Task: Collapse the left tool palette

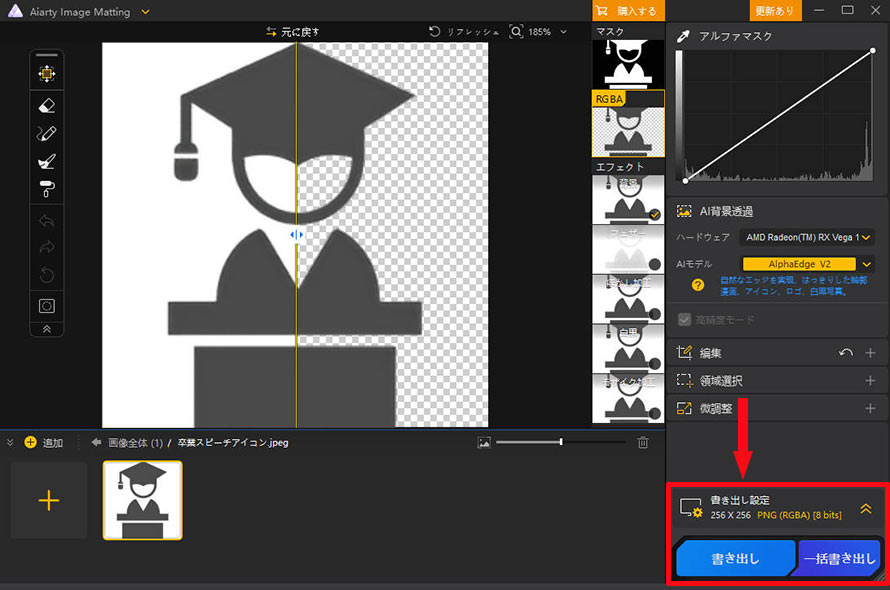Action: click(x=47, y=329)
